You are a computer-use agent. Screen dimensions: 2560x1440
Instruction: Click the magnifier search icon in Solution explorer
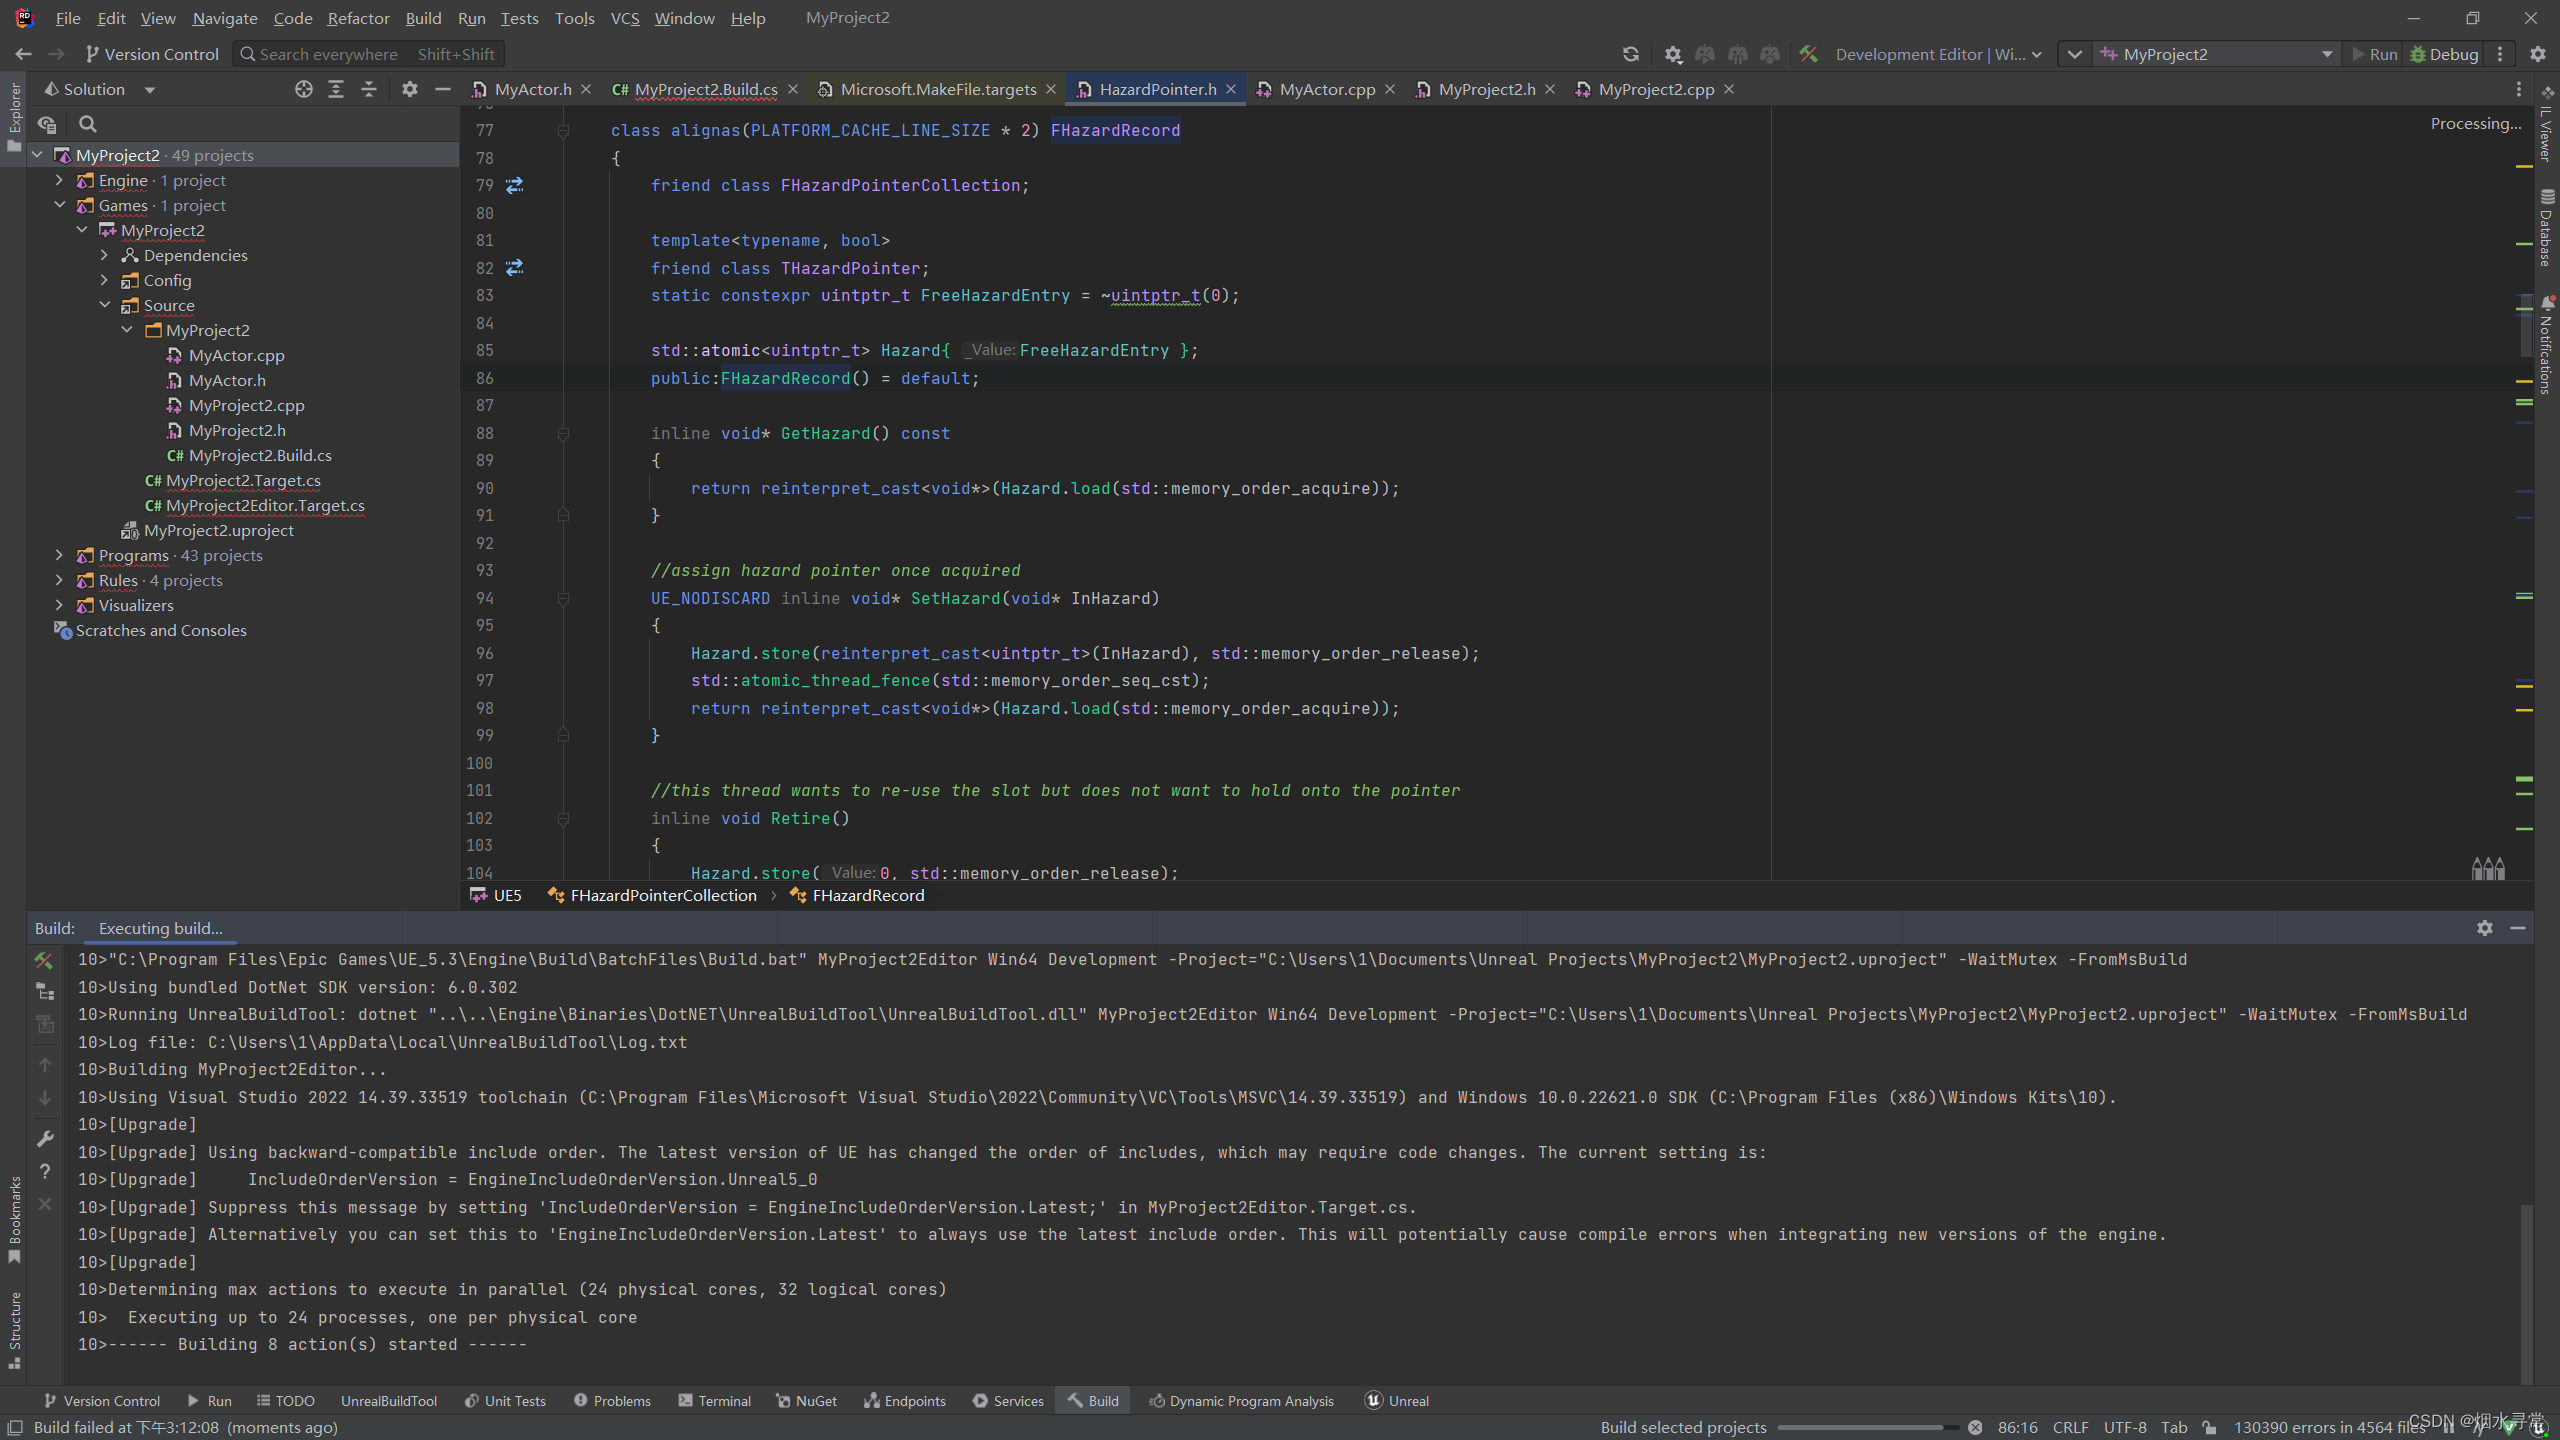click(x=88, y=124)
